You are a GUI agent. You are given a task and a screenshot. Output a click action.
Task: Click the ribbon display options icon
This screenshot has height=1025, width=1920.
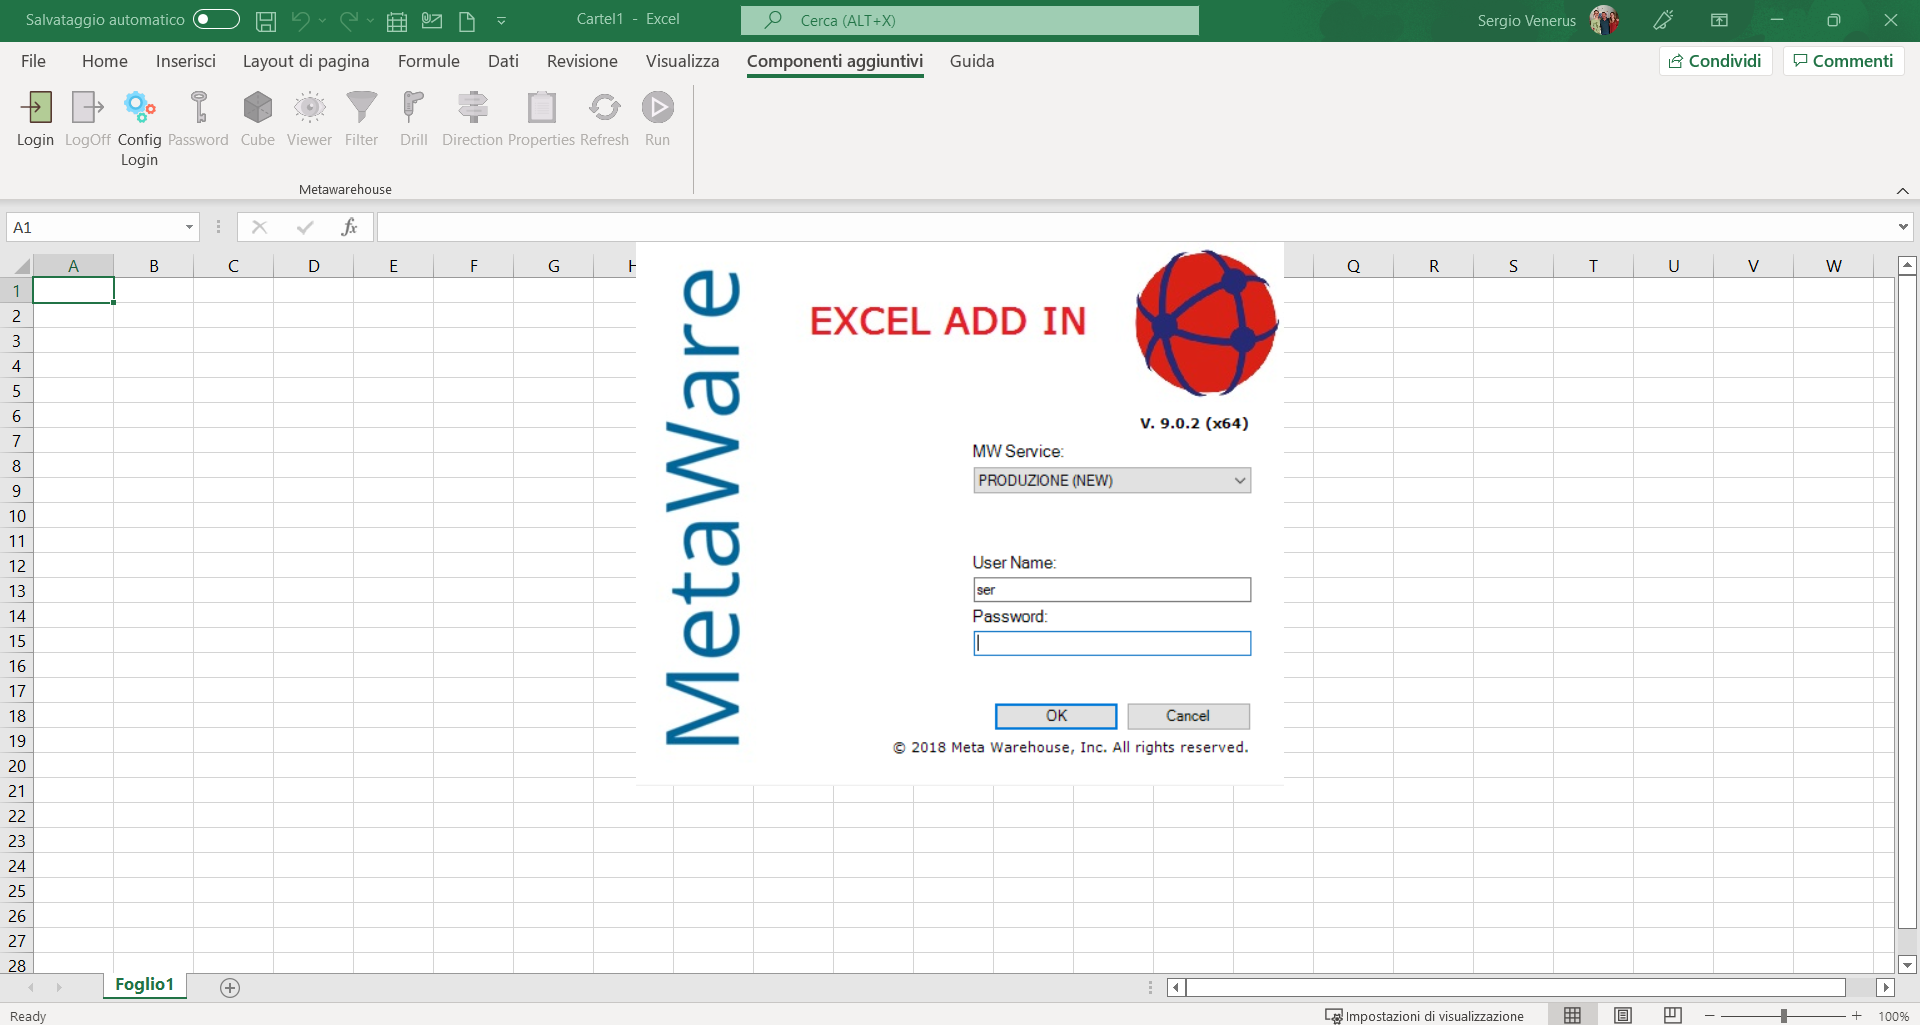coord(1720,20)
